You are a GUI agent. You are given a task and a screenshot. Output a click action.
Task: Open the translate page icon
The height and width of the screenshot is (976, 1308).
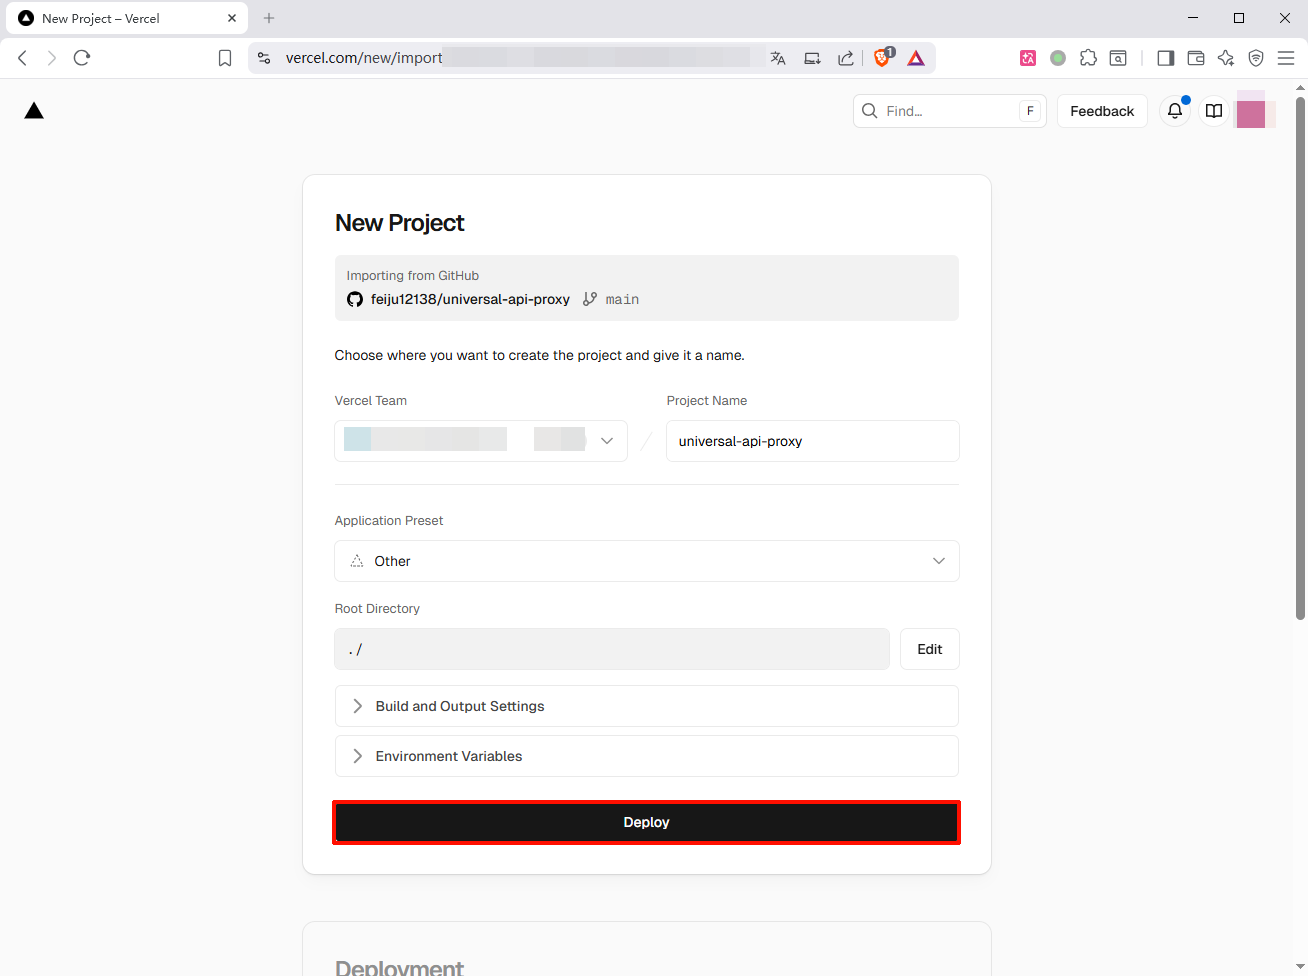pyautogui.click(x=778, y=58)
